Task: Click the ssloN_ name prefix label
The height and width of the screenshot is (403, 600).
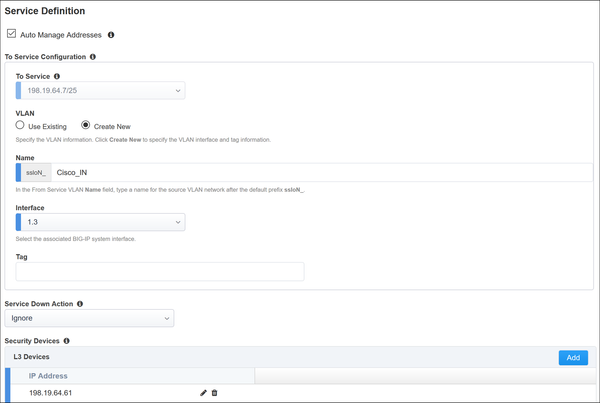Action: click(36, 173)
